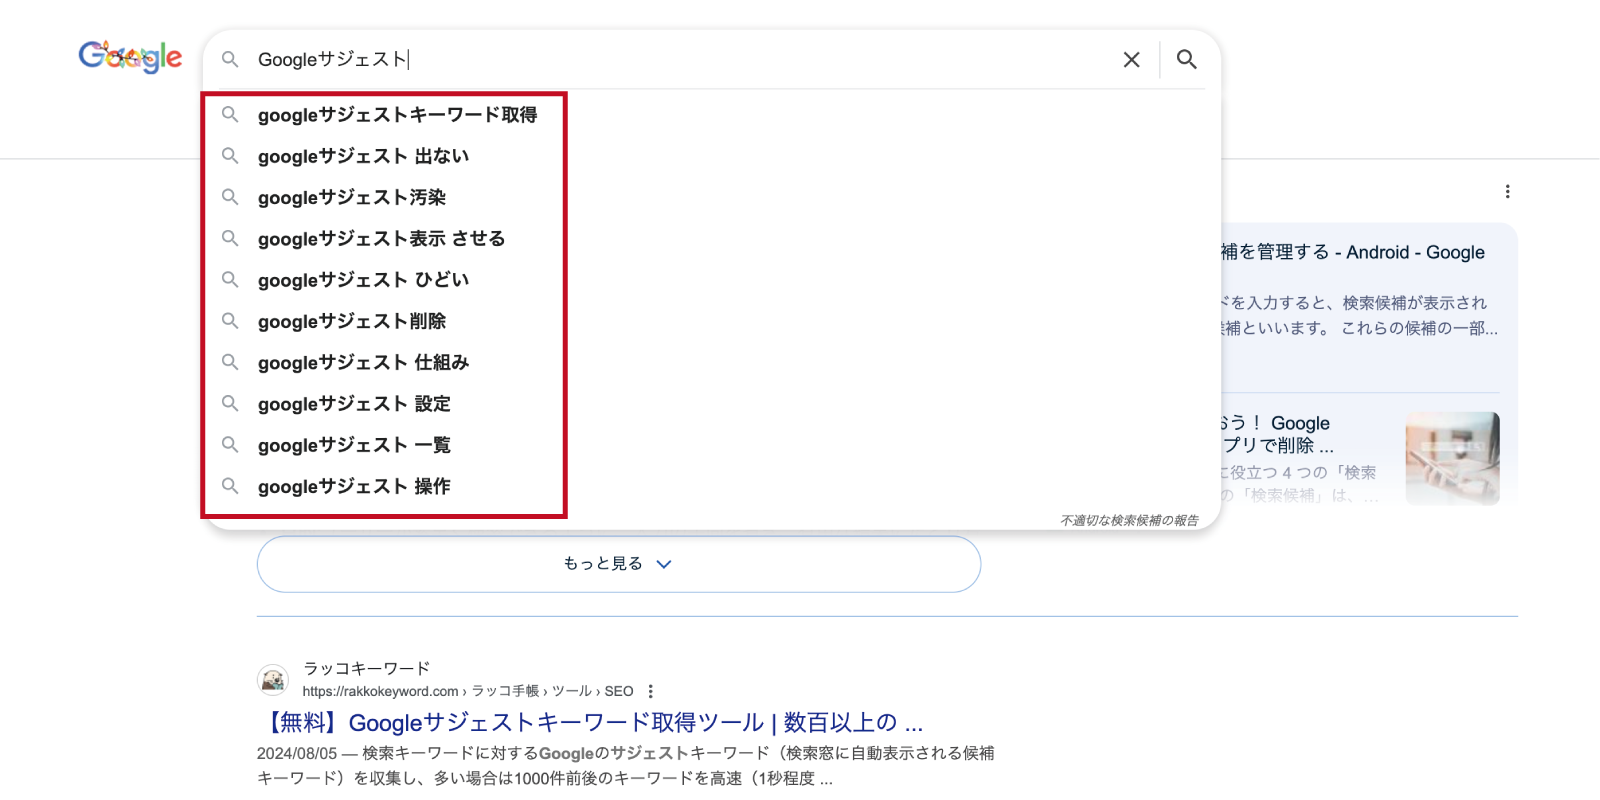Click the chevron arrow next to もっと見る

coord(664,564)
